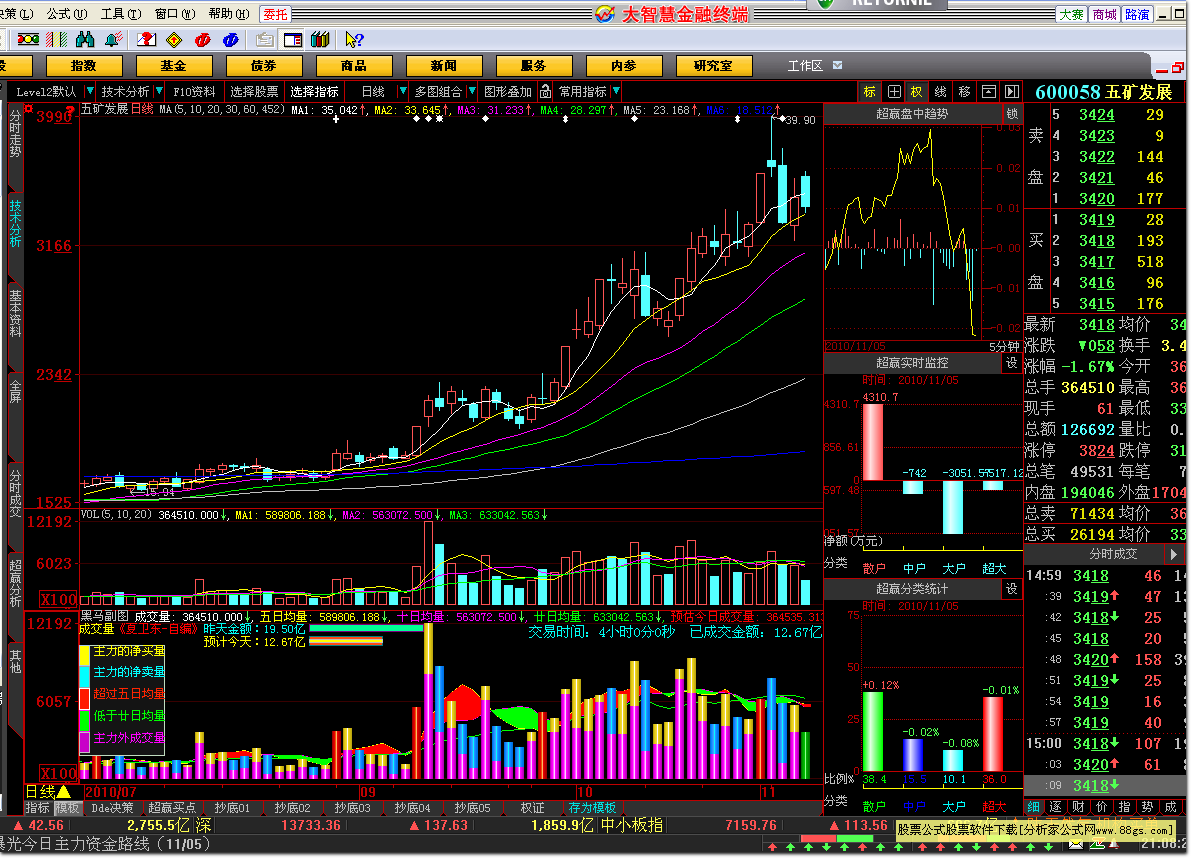
Task: Toggle the 权 adjustment button
Action: 917,92
